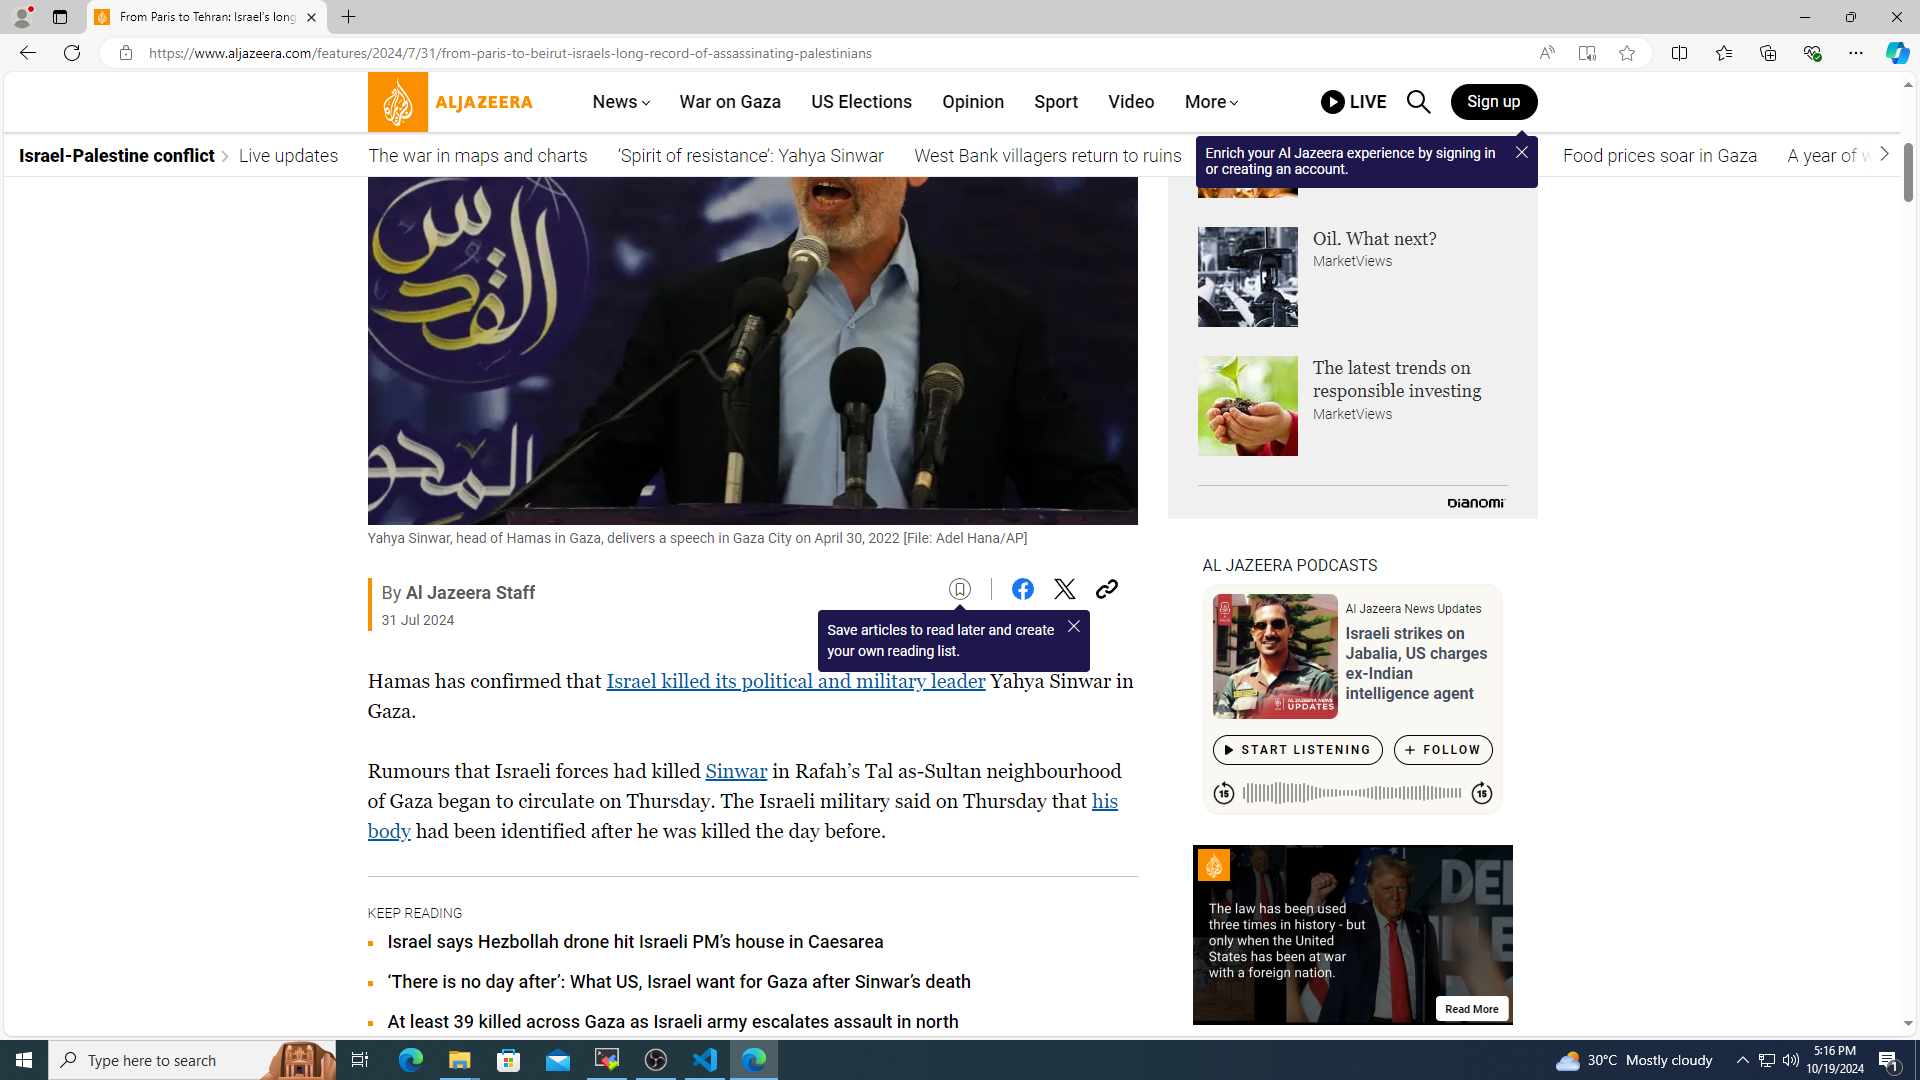Open US Elections section
This screenshot has height=1080, width=1920.
coord(861,102)
